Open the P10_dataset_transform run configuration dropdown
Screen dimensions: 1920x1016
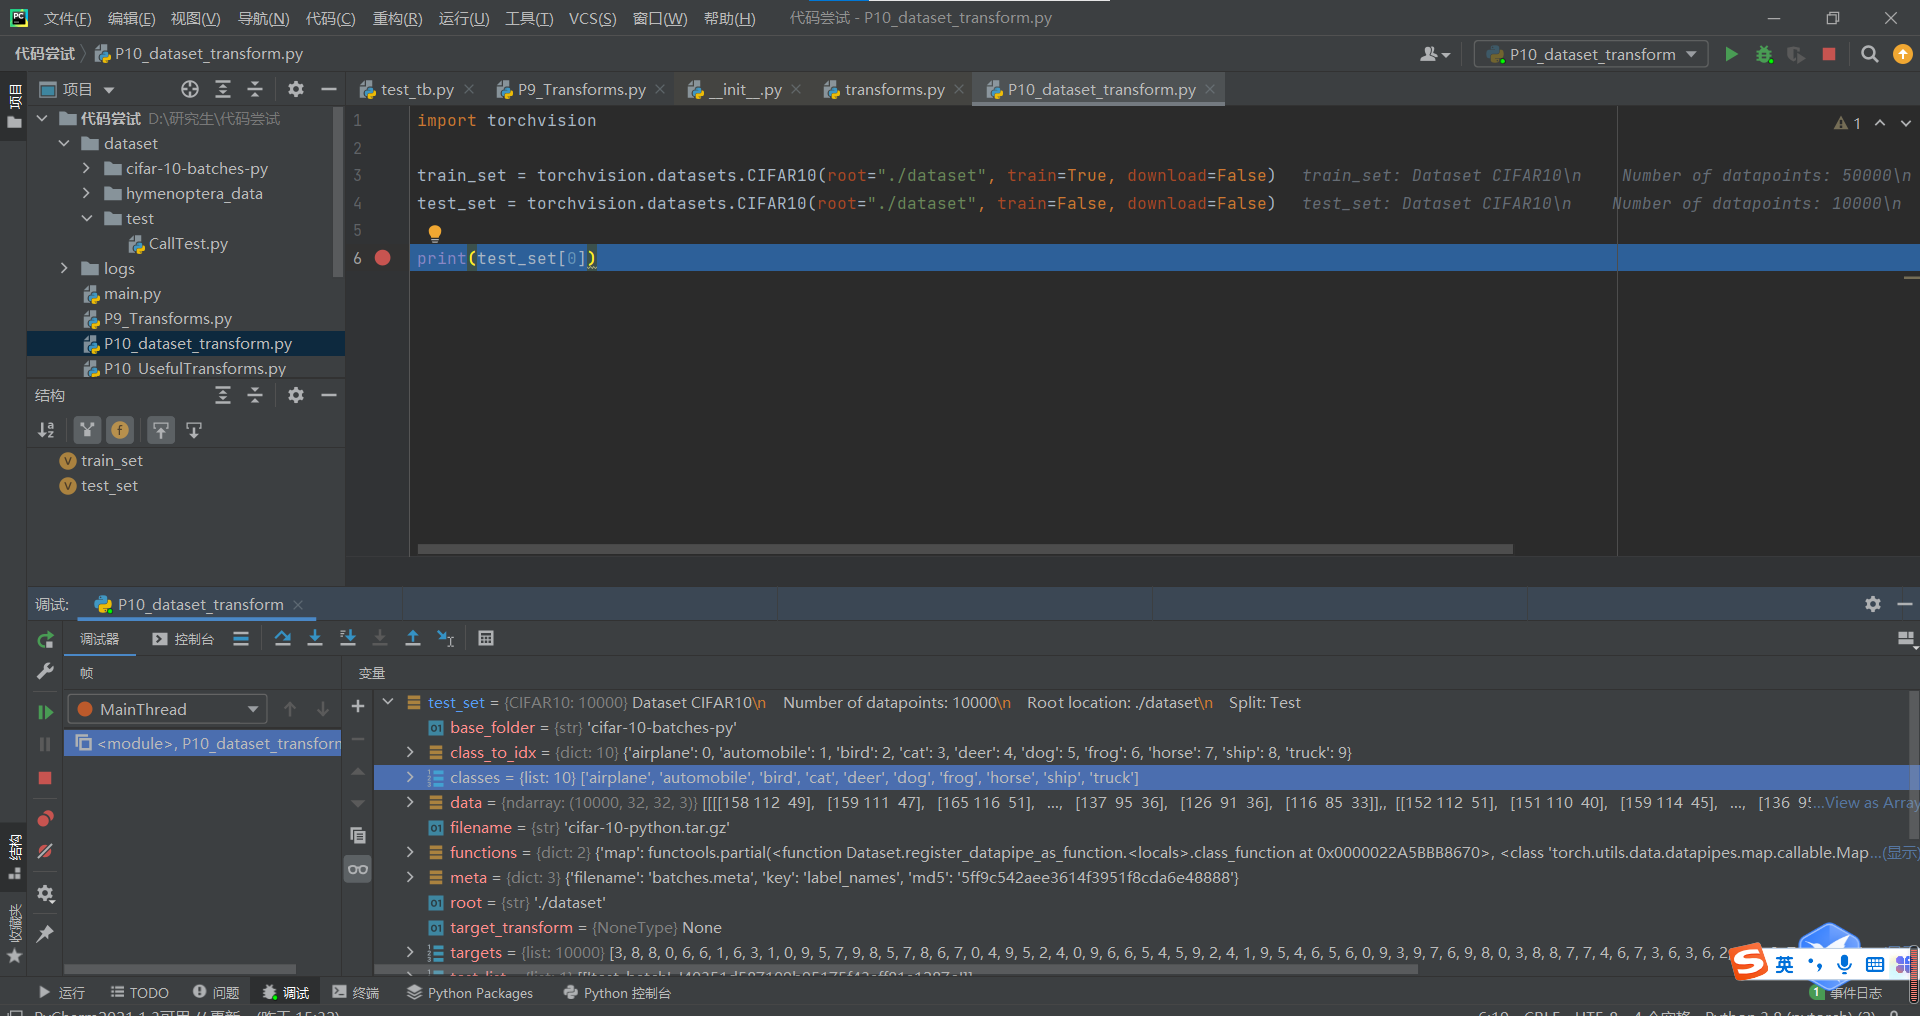pos(1591,54)
